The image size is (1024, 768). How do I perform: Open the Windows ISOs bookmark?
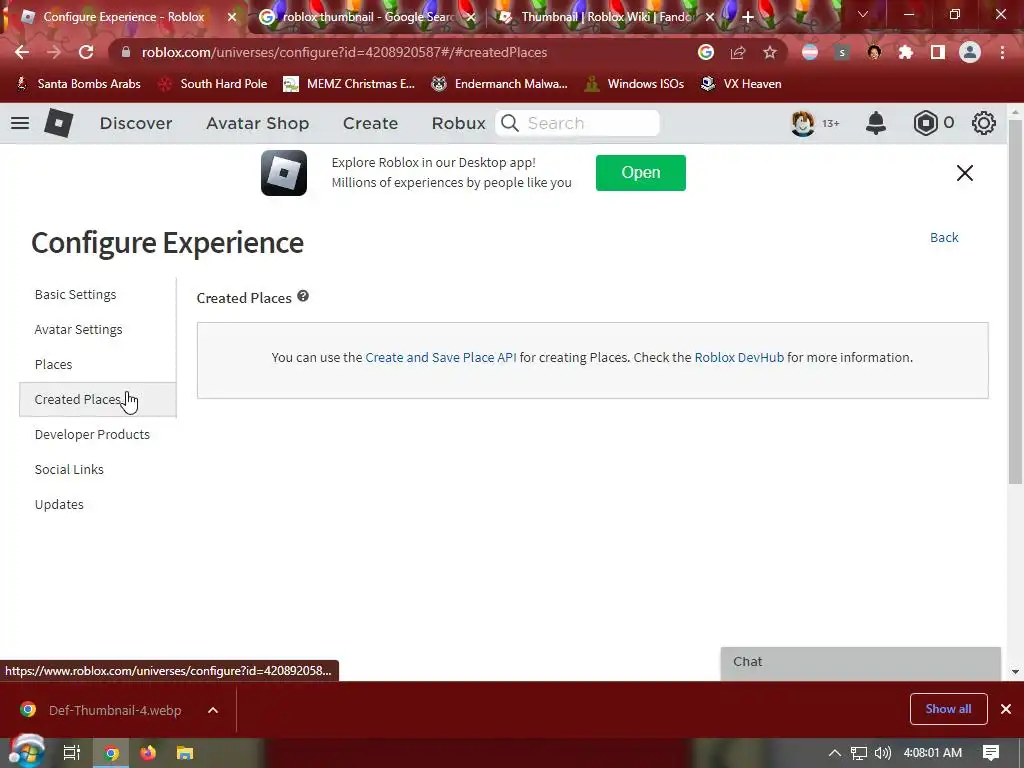pos(634,84)
